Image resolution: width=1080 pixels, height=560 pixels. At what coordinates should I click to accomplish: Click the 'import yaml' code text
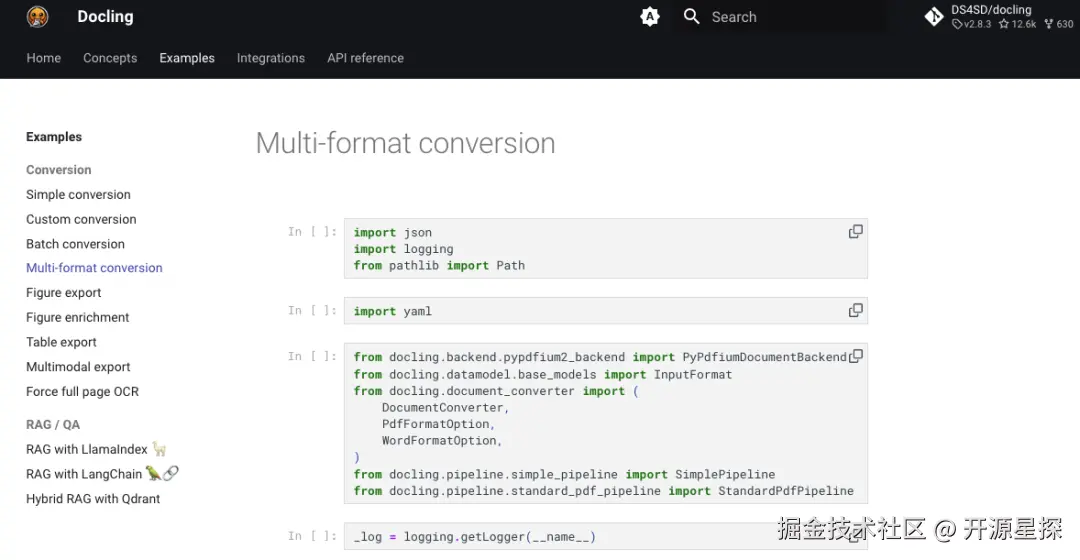point(393,311)
